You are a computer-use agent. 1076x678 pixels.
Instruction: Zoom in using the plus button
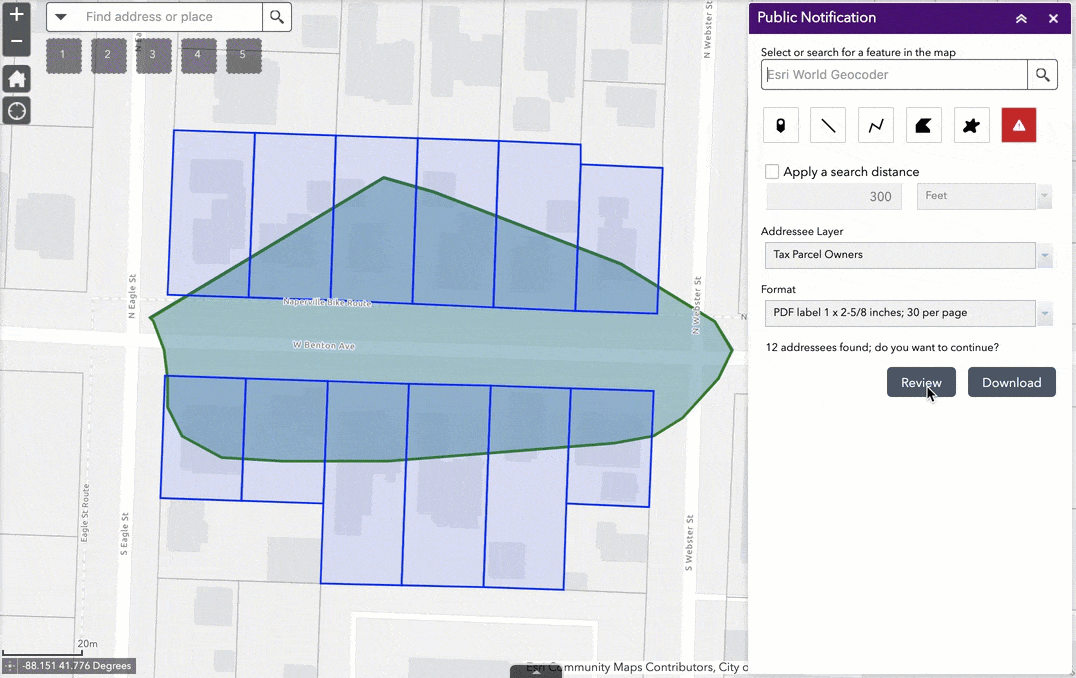[x=16, y=16]
